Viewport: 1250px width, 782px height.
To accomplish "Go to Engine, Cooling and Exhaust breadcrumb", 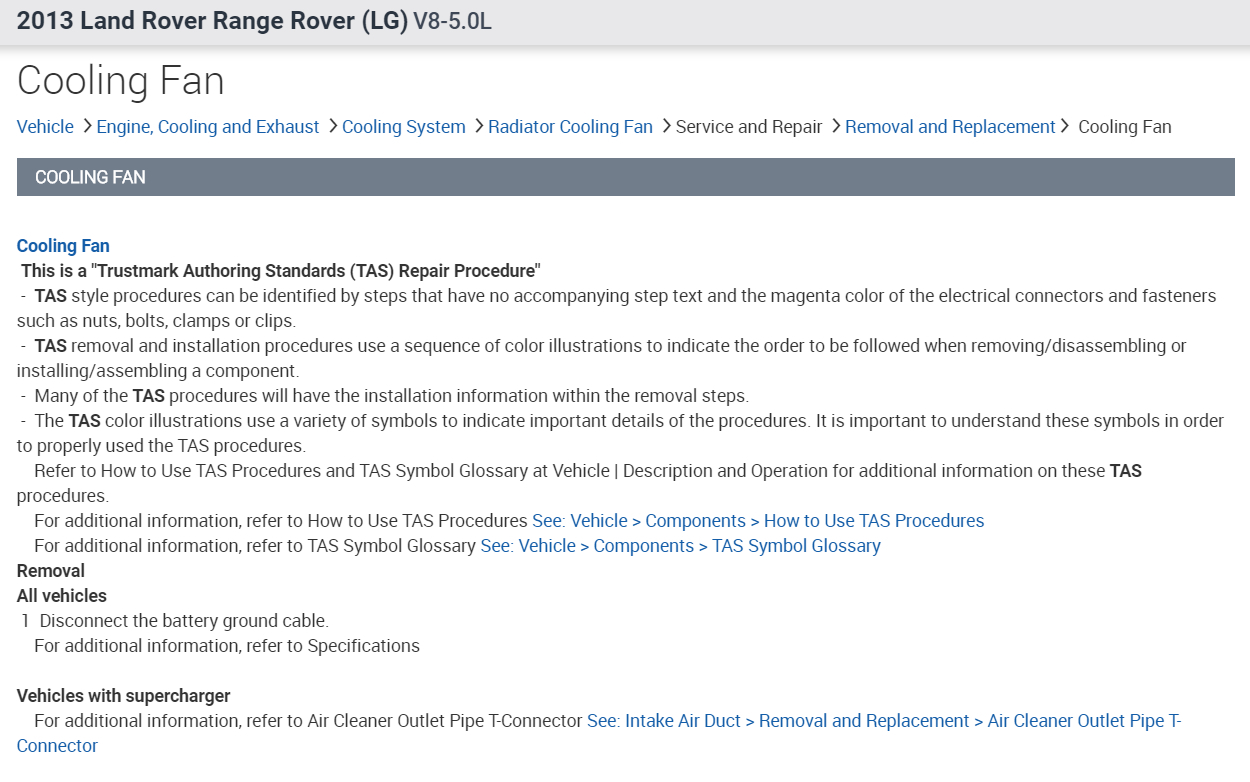I will point(208,127).
